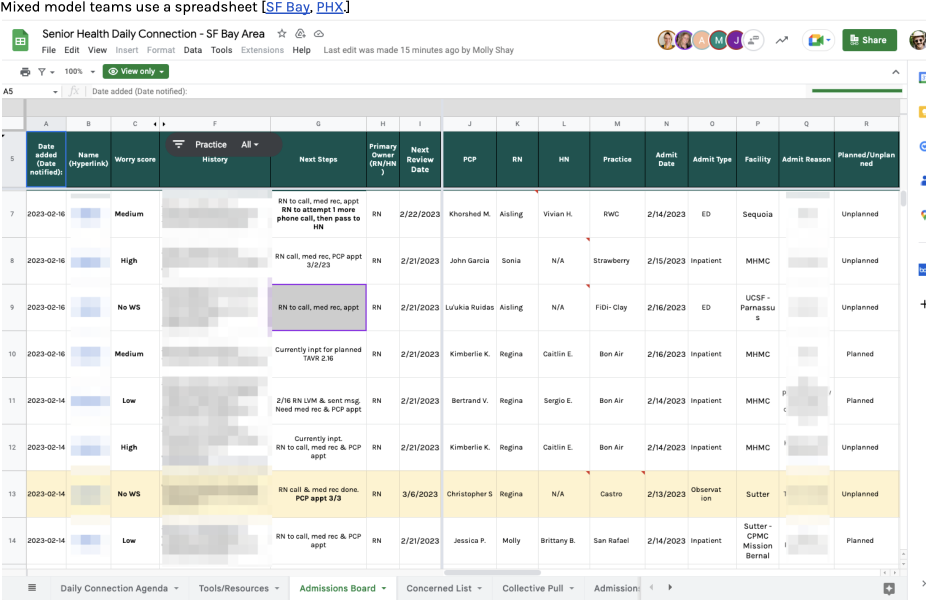Open the Practice slicer All dropdown
The width and height of the screenshot is (930, 600).
pyautogui.click(x=250, y=145)
